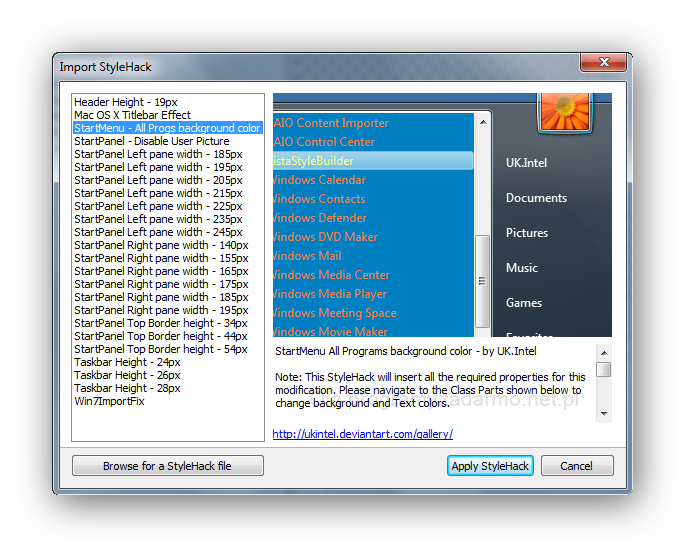The width and height of the screenshot is (686, 548).
Task: Click 'AIO Content Importer' in preview
Action: point(331,123)
